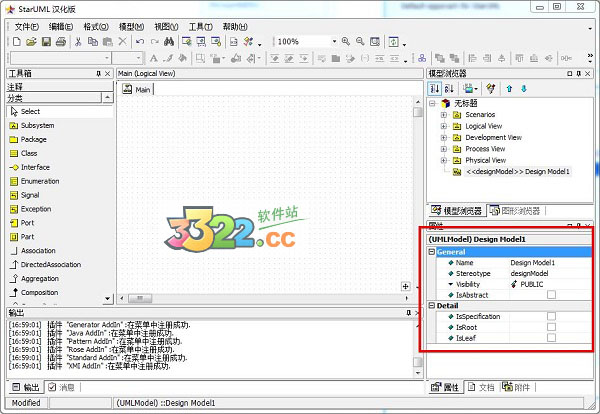Expand the Logical View tree node

pyautogui.click(x=443, y=126)
